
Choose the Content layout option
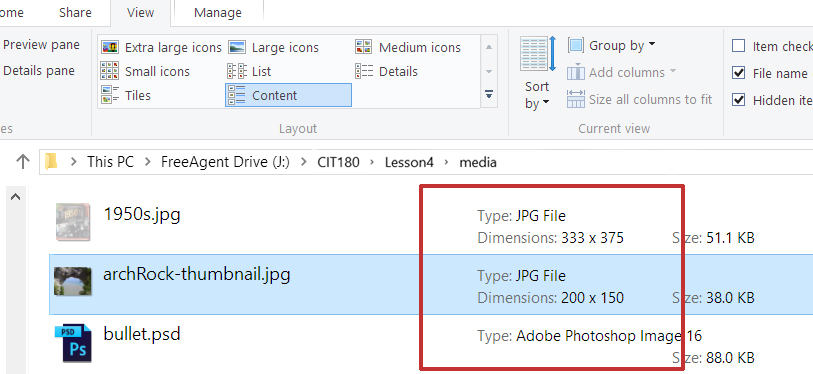(x=288, y=95)
